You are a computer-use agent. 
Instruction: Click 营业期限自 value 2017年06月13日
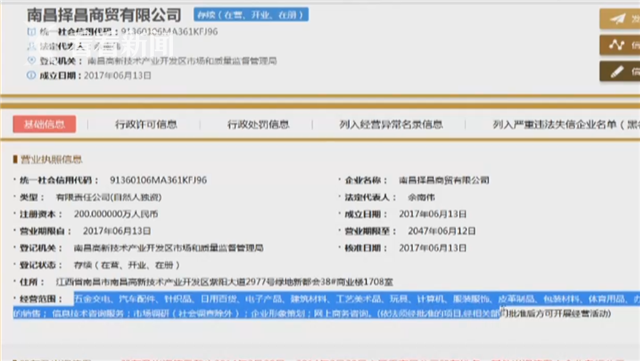tap(117, 231)
